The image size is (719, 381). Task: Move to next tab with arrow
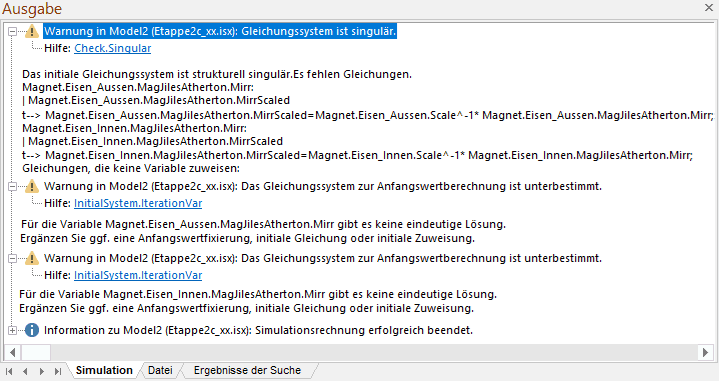coord(42,371)
